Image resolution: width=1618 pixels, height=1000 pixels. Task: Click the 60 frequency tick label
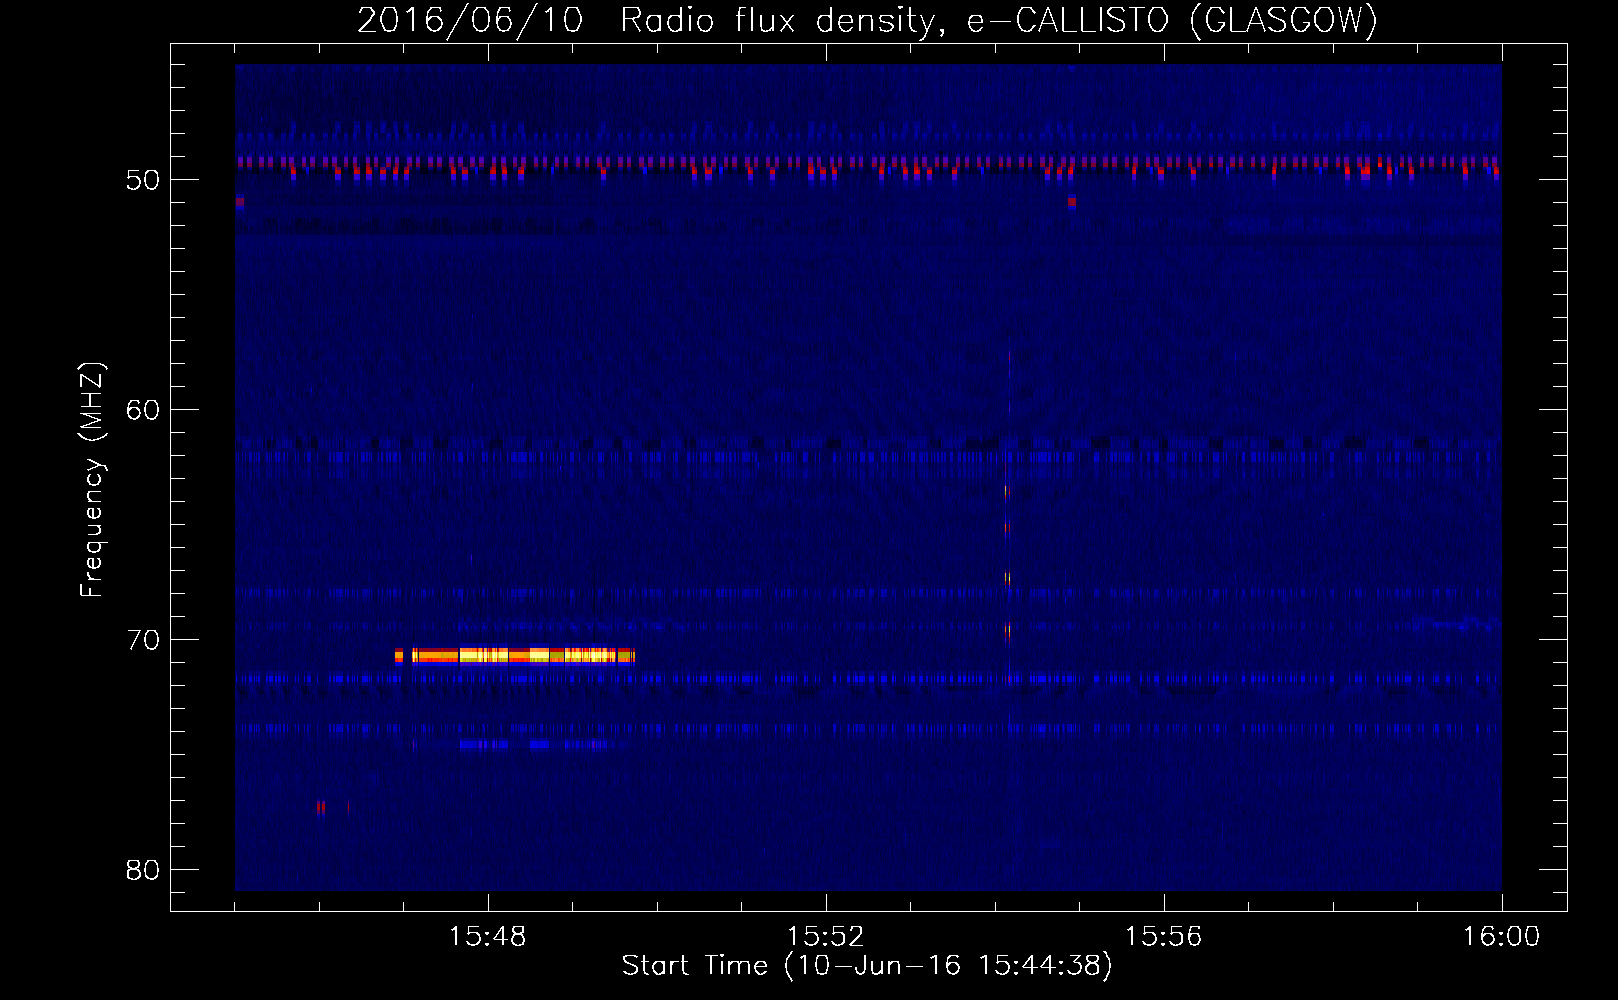click(144, 410)
